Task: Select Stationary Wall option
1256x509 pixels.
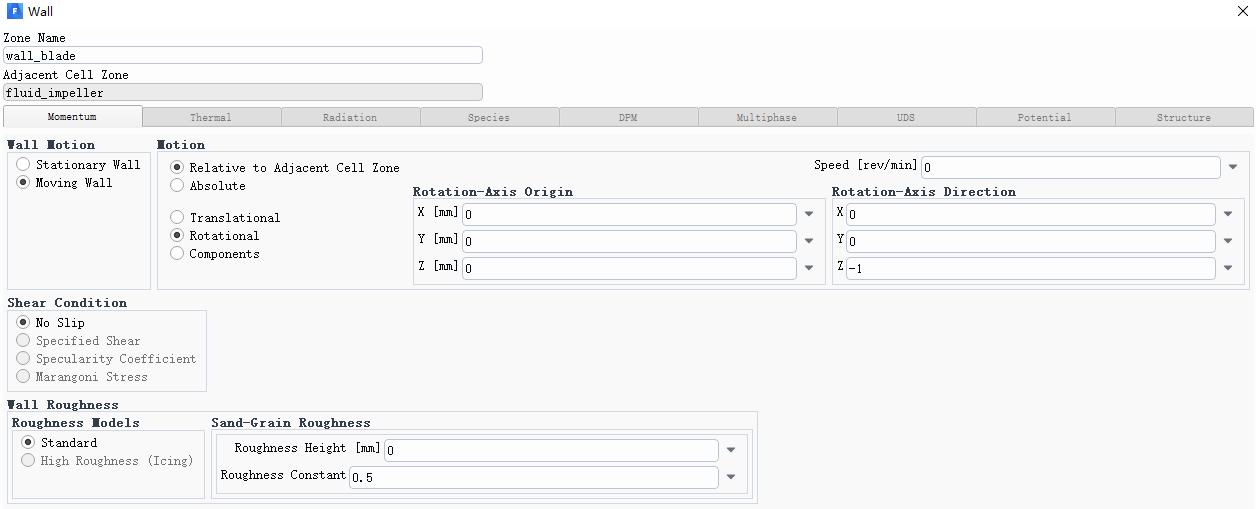Action: point(23,164)
